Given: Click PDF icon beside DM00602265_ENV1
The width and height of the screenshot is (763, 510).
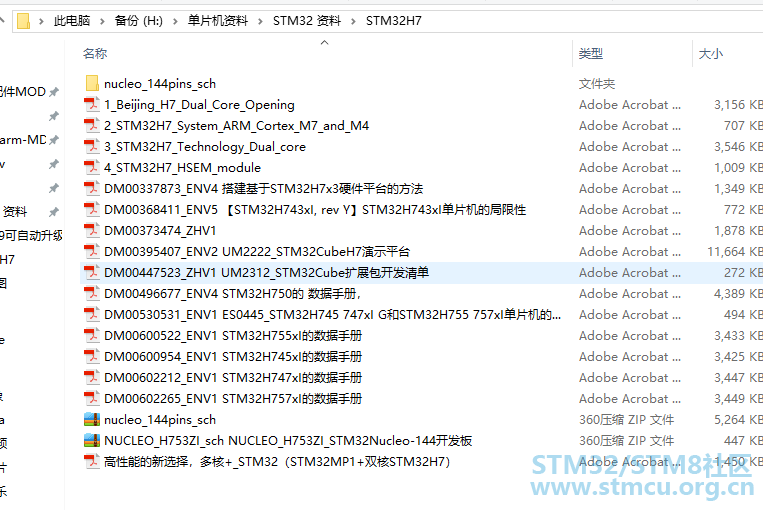Looking at the screenshot, I should pos(91,398).
